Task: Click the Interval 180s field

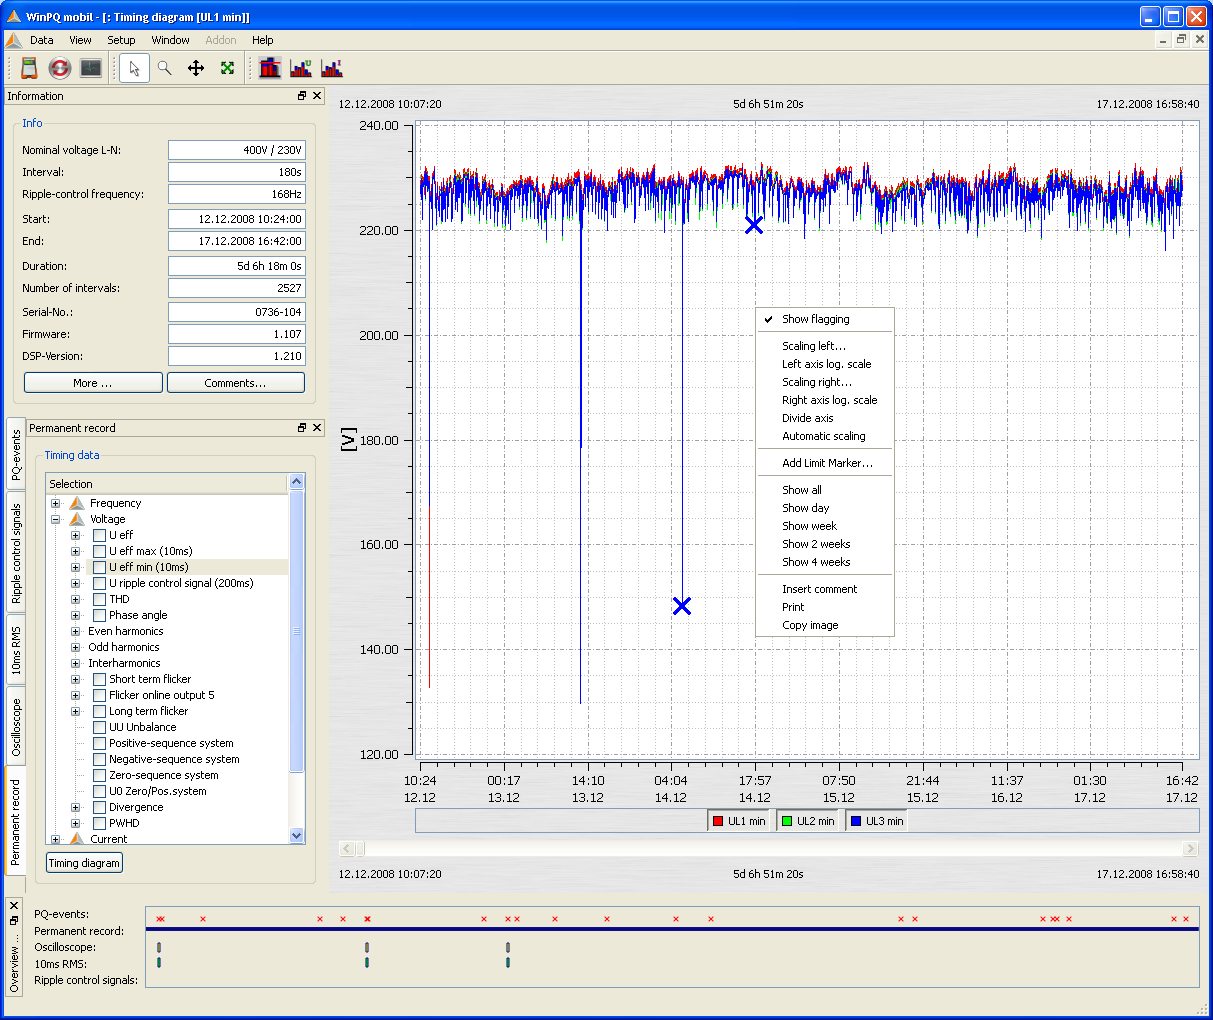Action: tap(236, 172)
